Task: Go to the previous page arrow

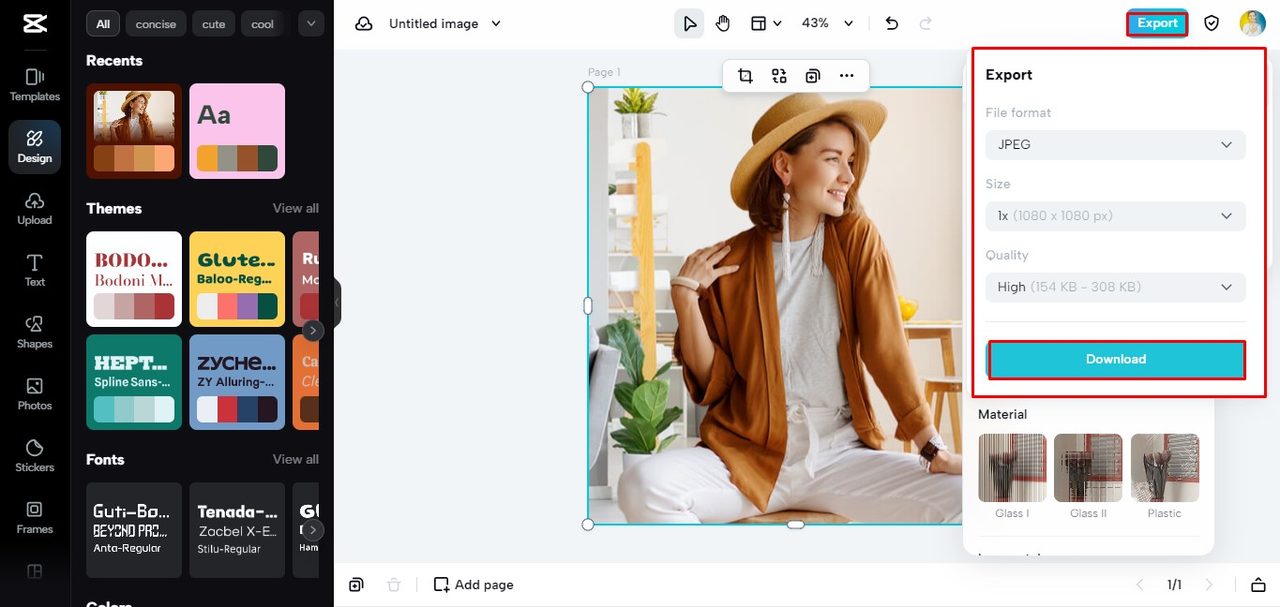Action: click(x=1139, y=585)
